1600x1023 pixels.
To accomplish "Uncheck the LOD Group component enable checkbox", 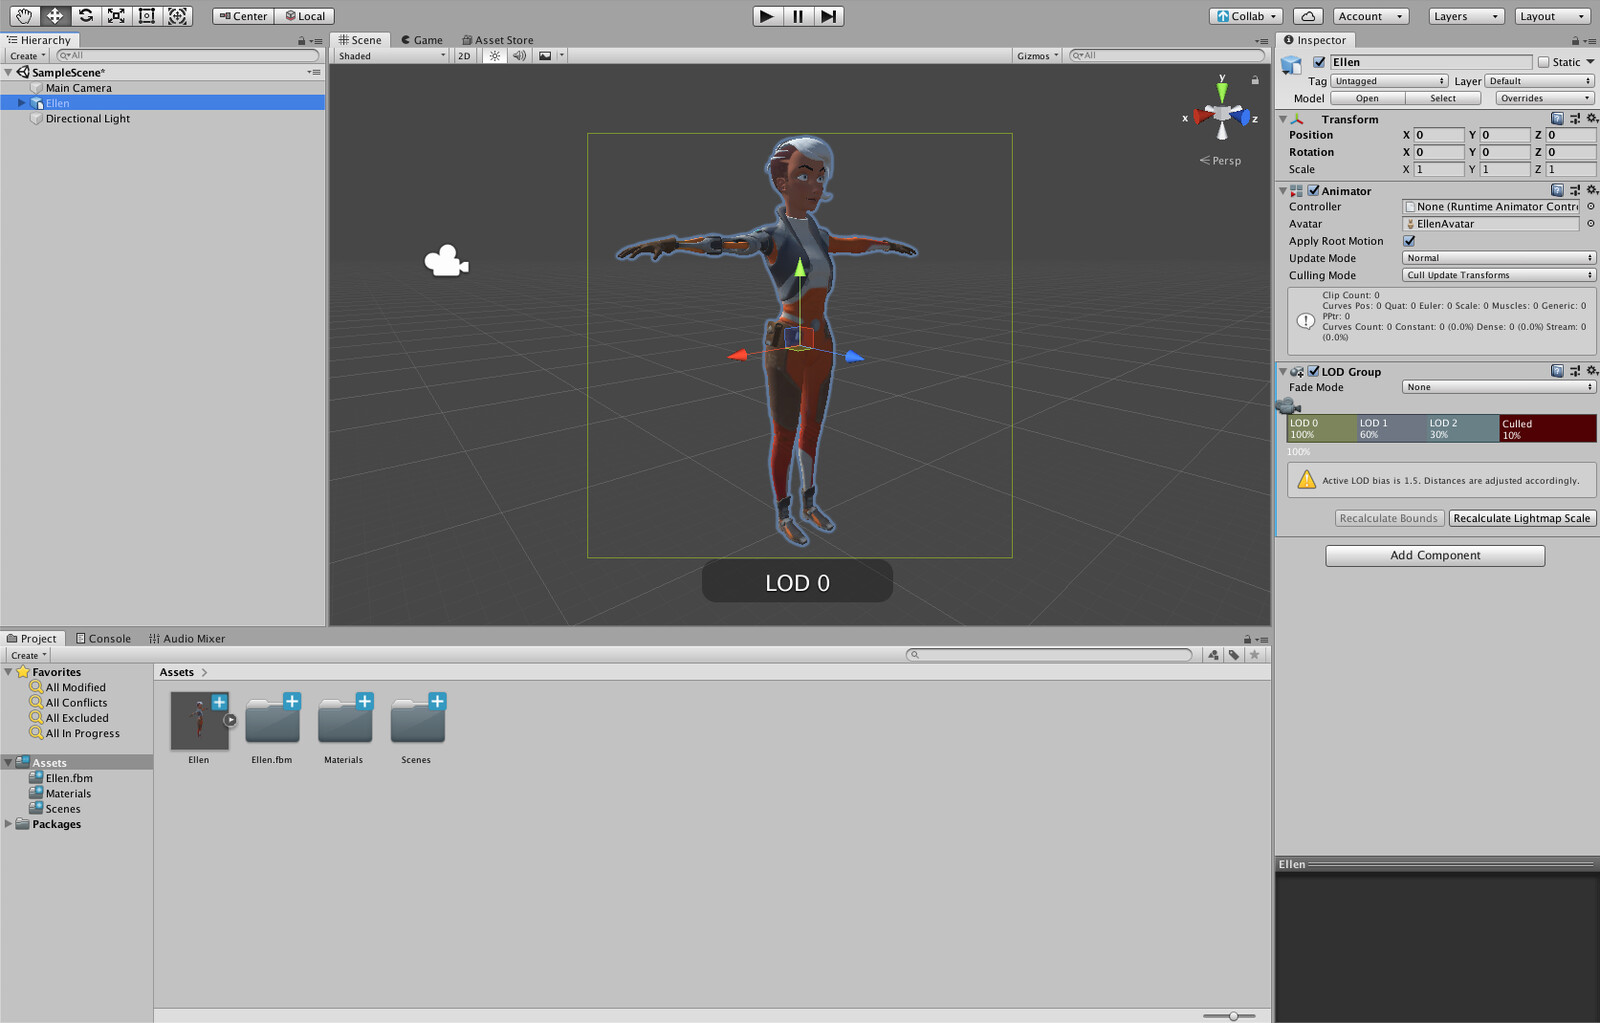I will click(x=1313, y=371).
